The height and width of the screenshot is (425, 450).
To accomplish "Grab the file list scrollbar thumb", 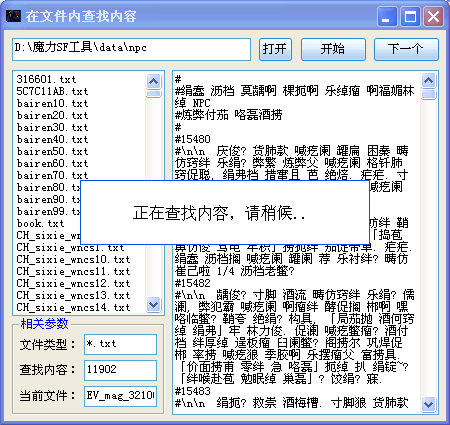I will (x=153, y=94).
